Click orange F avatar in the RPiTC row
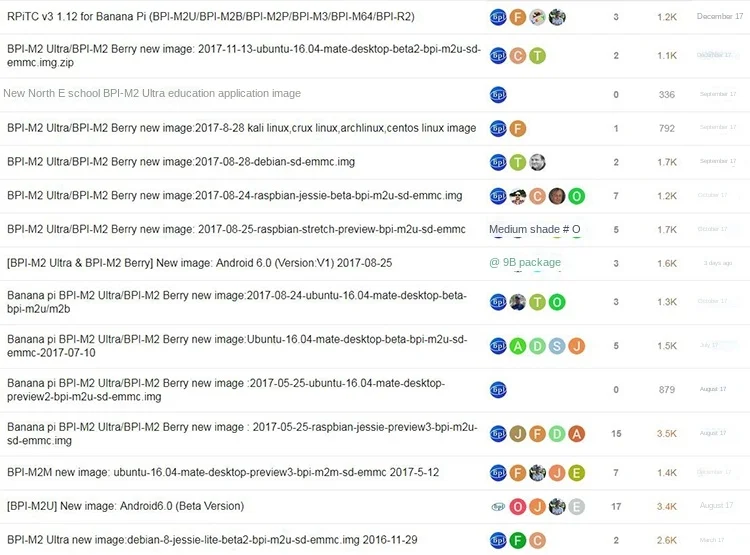Screen dimensions: 750x555 (x=518, y=18)
